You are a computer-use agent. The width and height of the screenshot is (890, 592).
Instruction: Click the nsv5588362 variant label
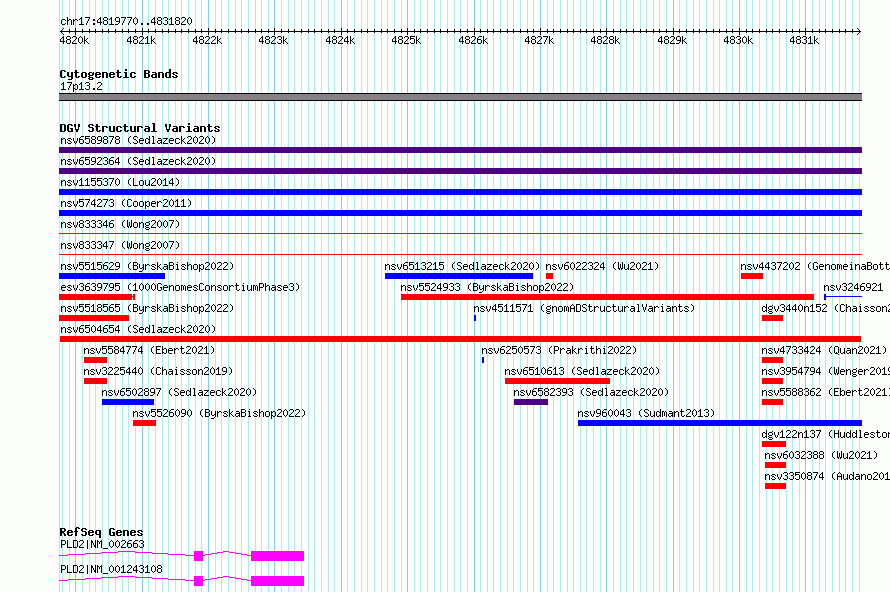pos(825,392)
